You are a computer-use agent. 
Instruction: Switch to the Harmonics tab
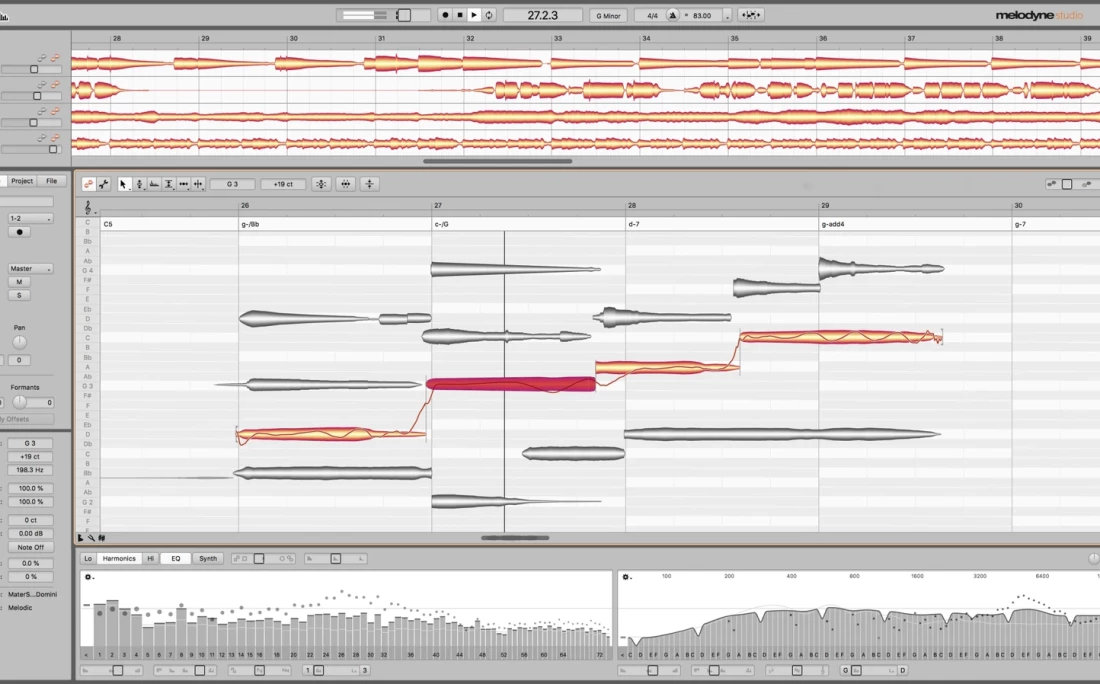pyautogui.click(x=119, y=559)
